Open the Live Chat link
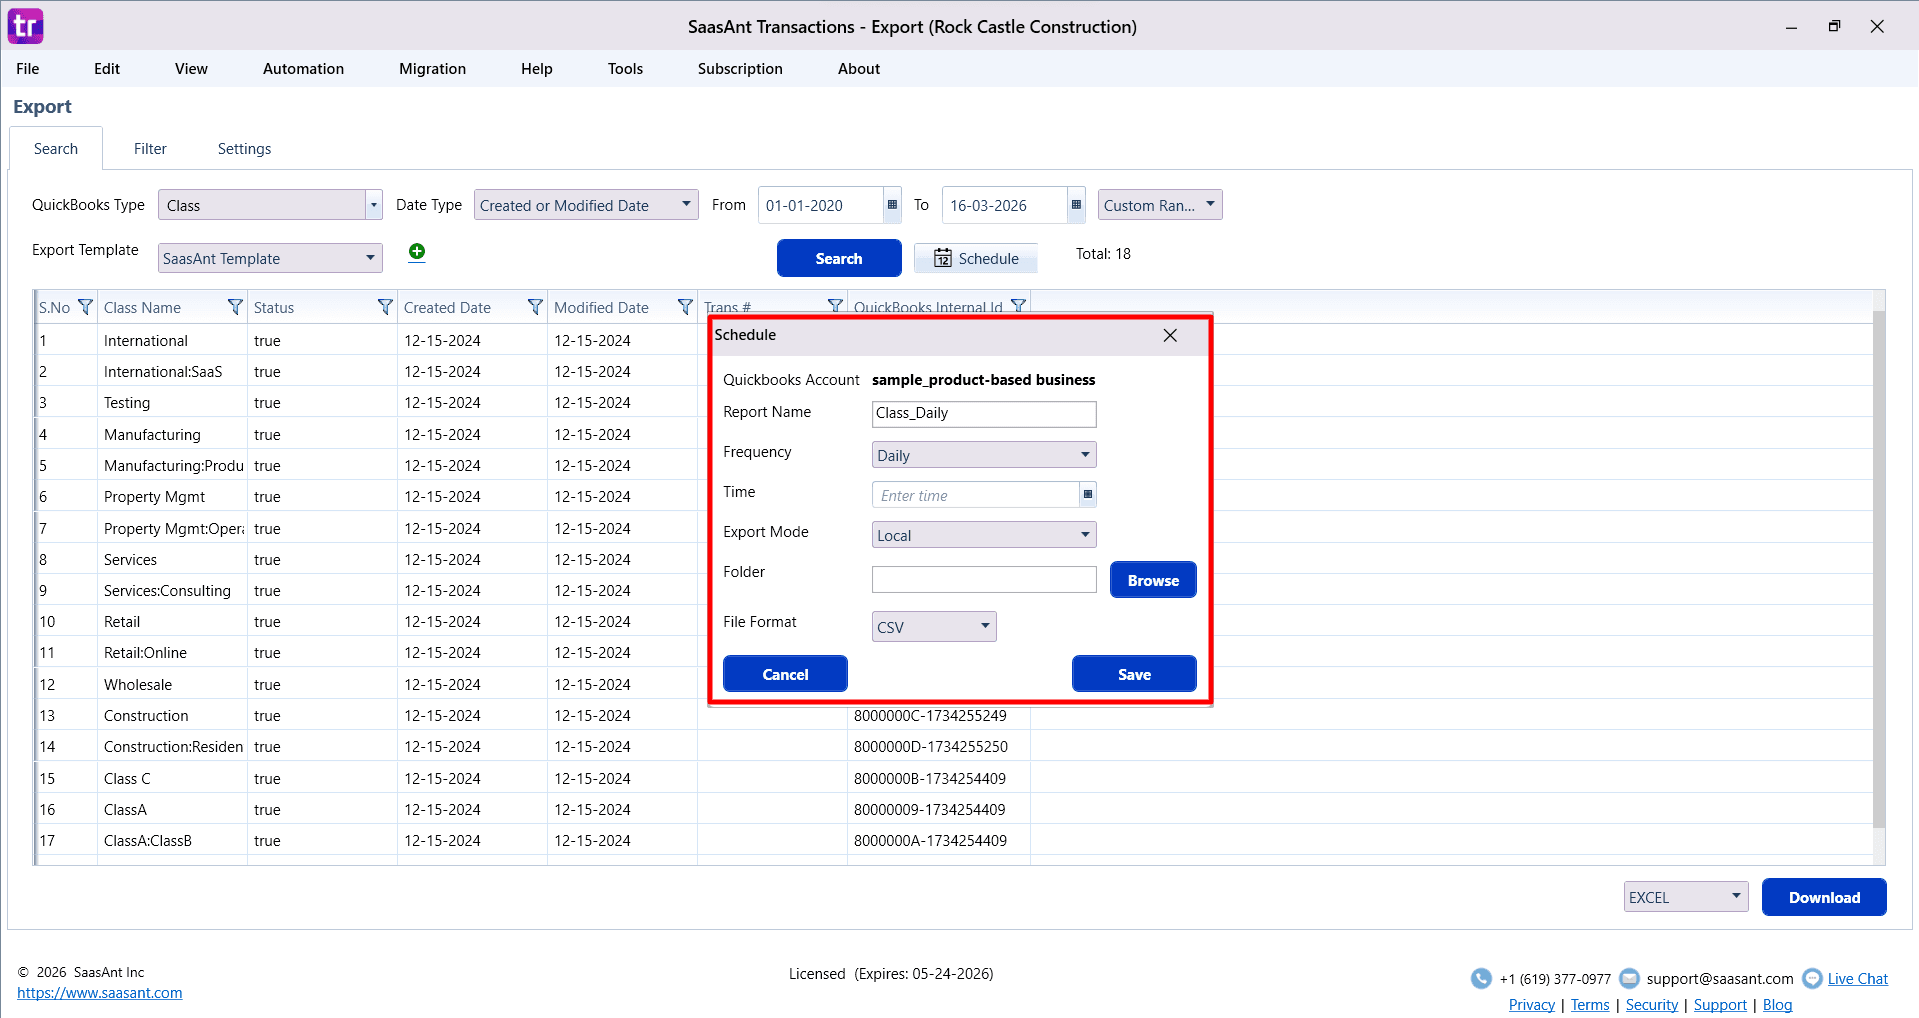Viewport: 1919px width, 1018px height. (x=1857, y=979)
